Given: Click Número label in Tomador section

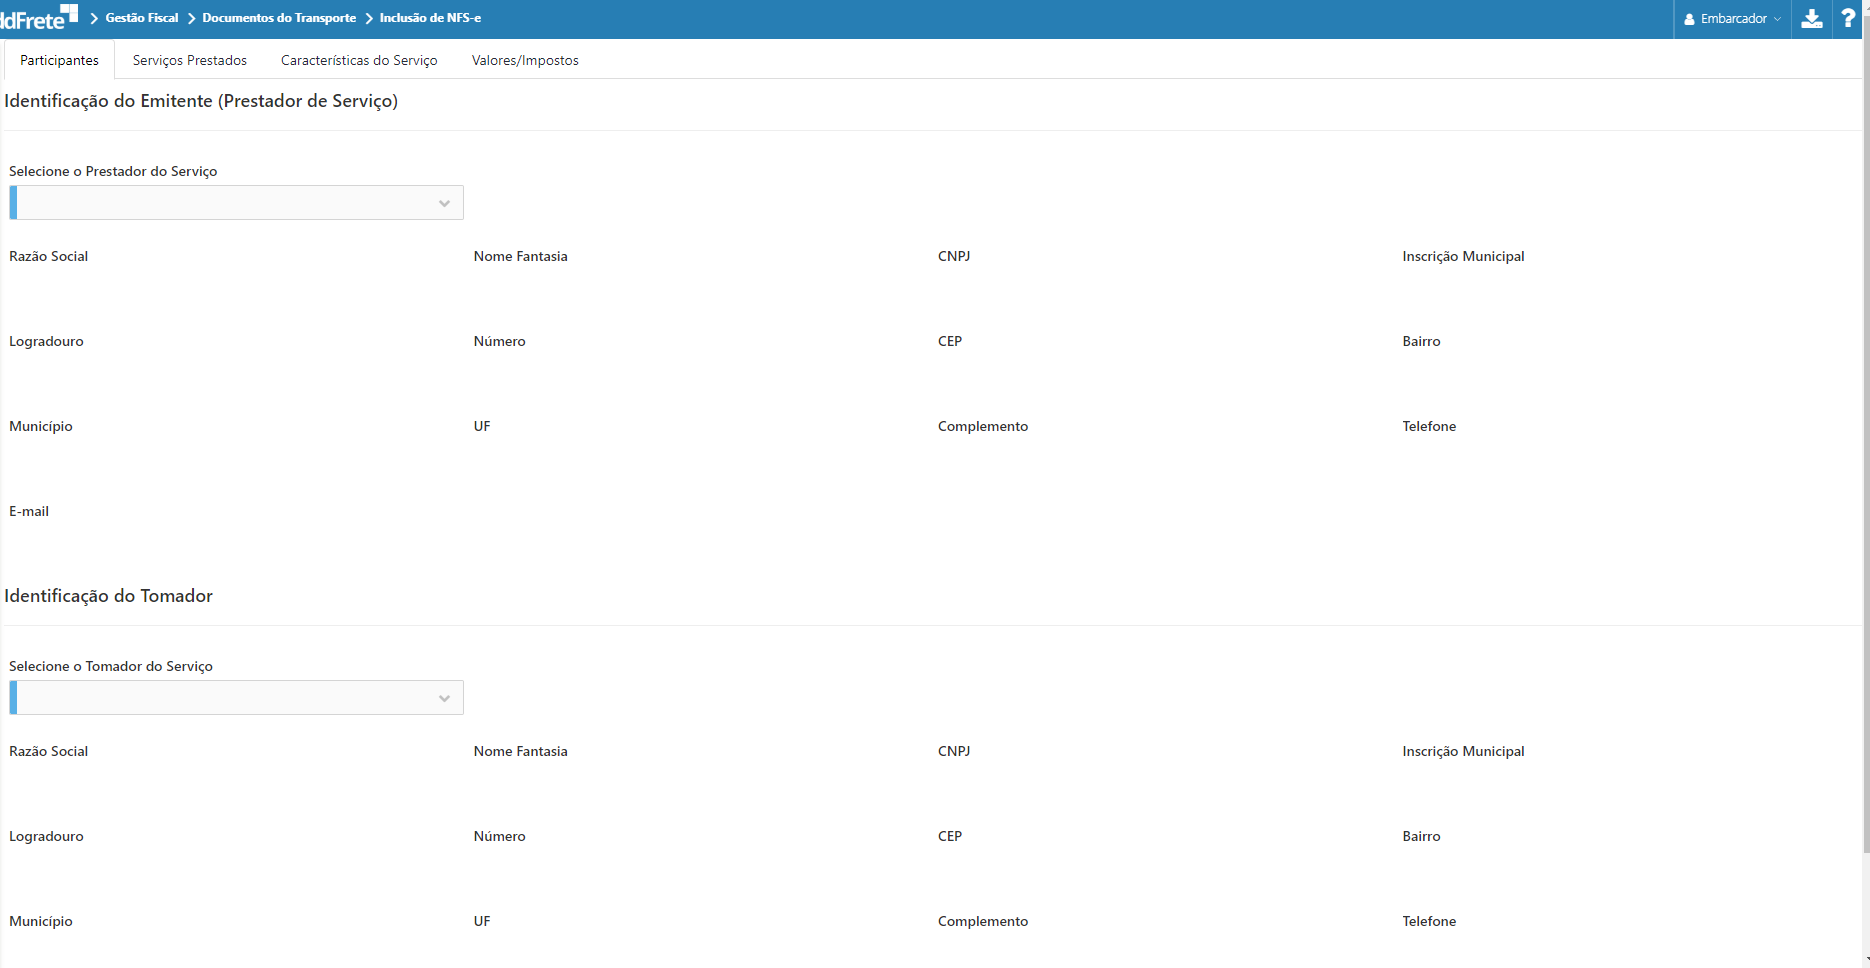Looking at the screenshot, I should [500, 836].
